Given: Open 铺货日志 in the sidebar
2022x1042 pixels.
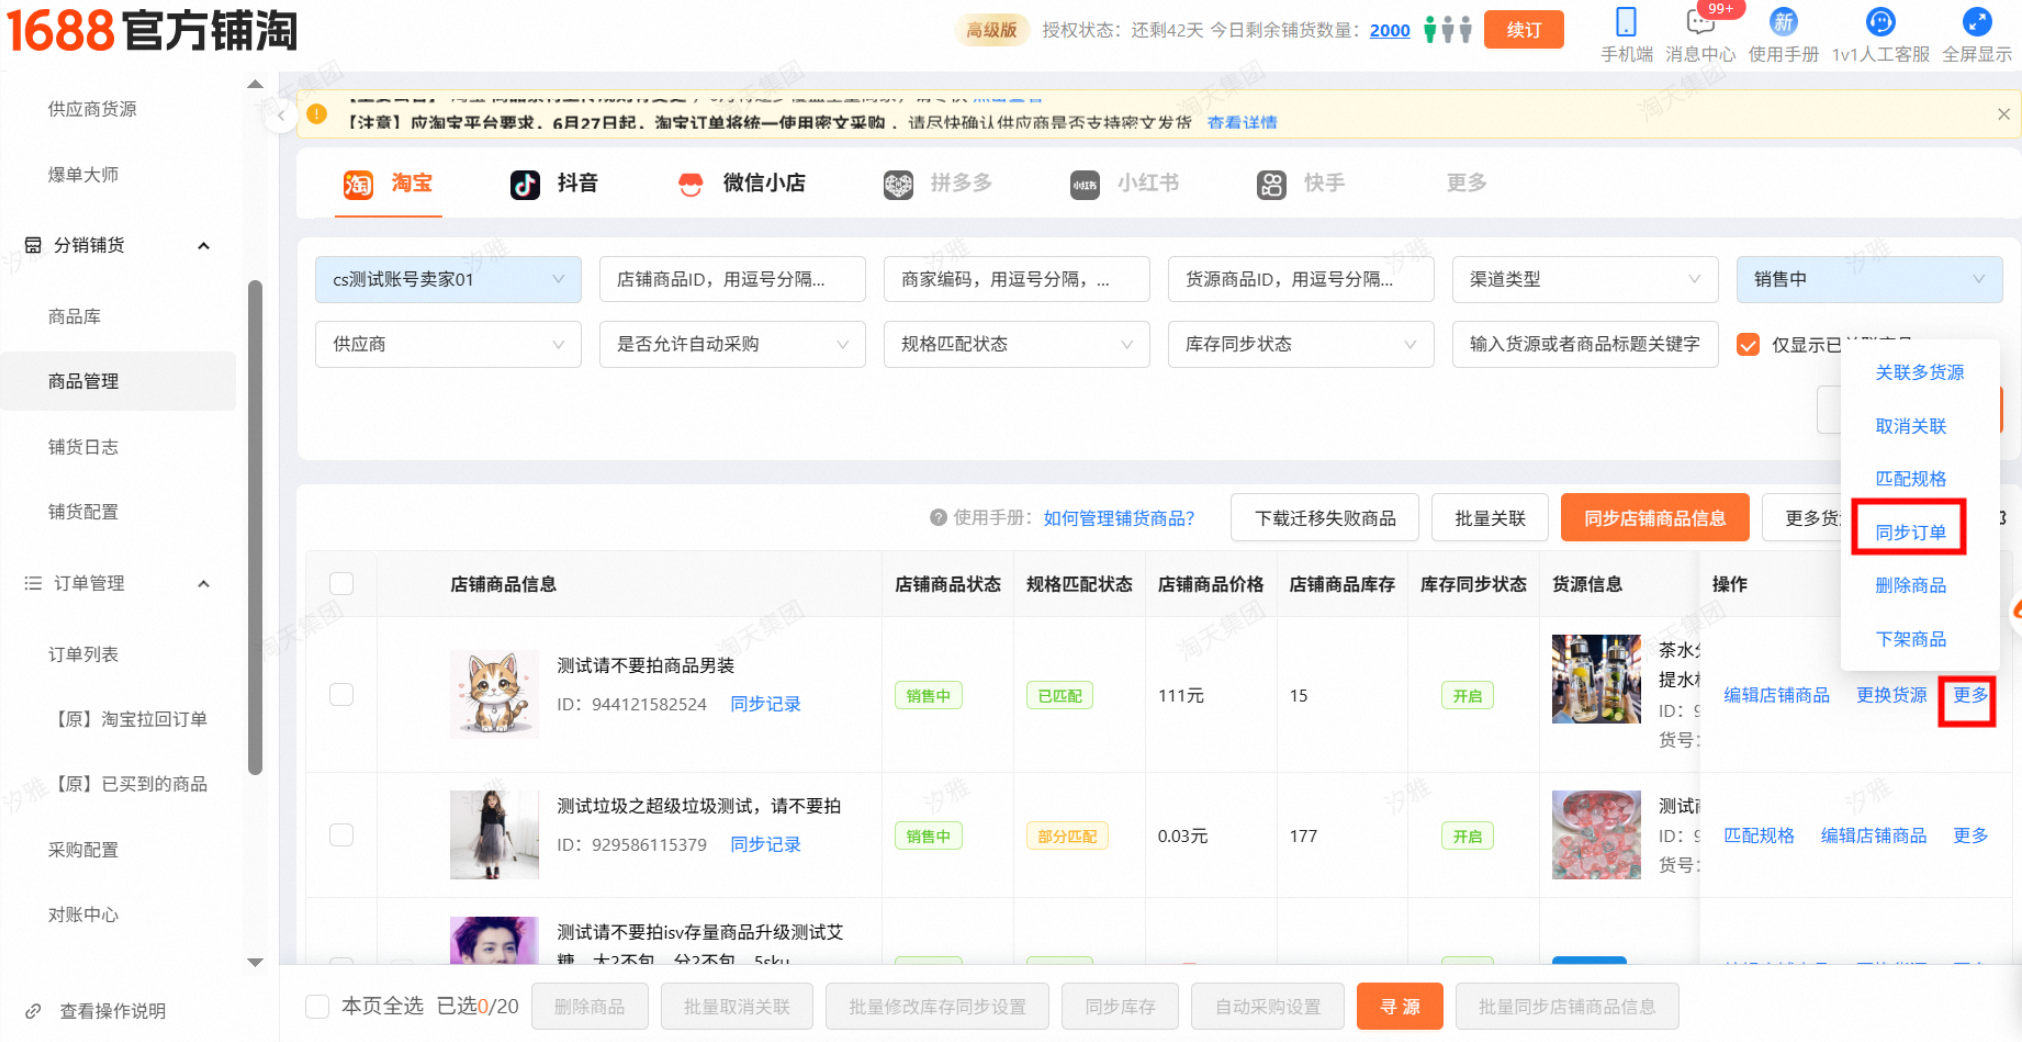Looking at the screenshot, I should pyautogui.click(x=83, y=447).
